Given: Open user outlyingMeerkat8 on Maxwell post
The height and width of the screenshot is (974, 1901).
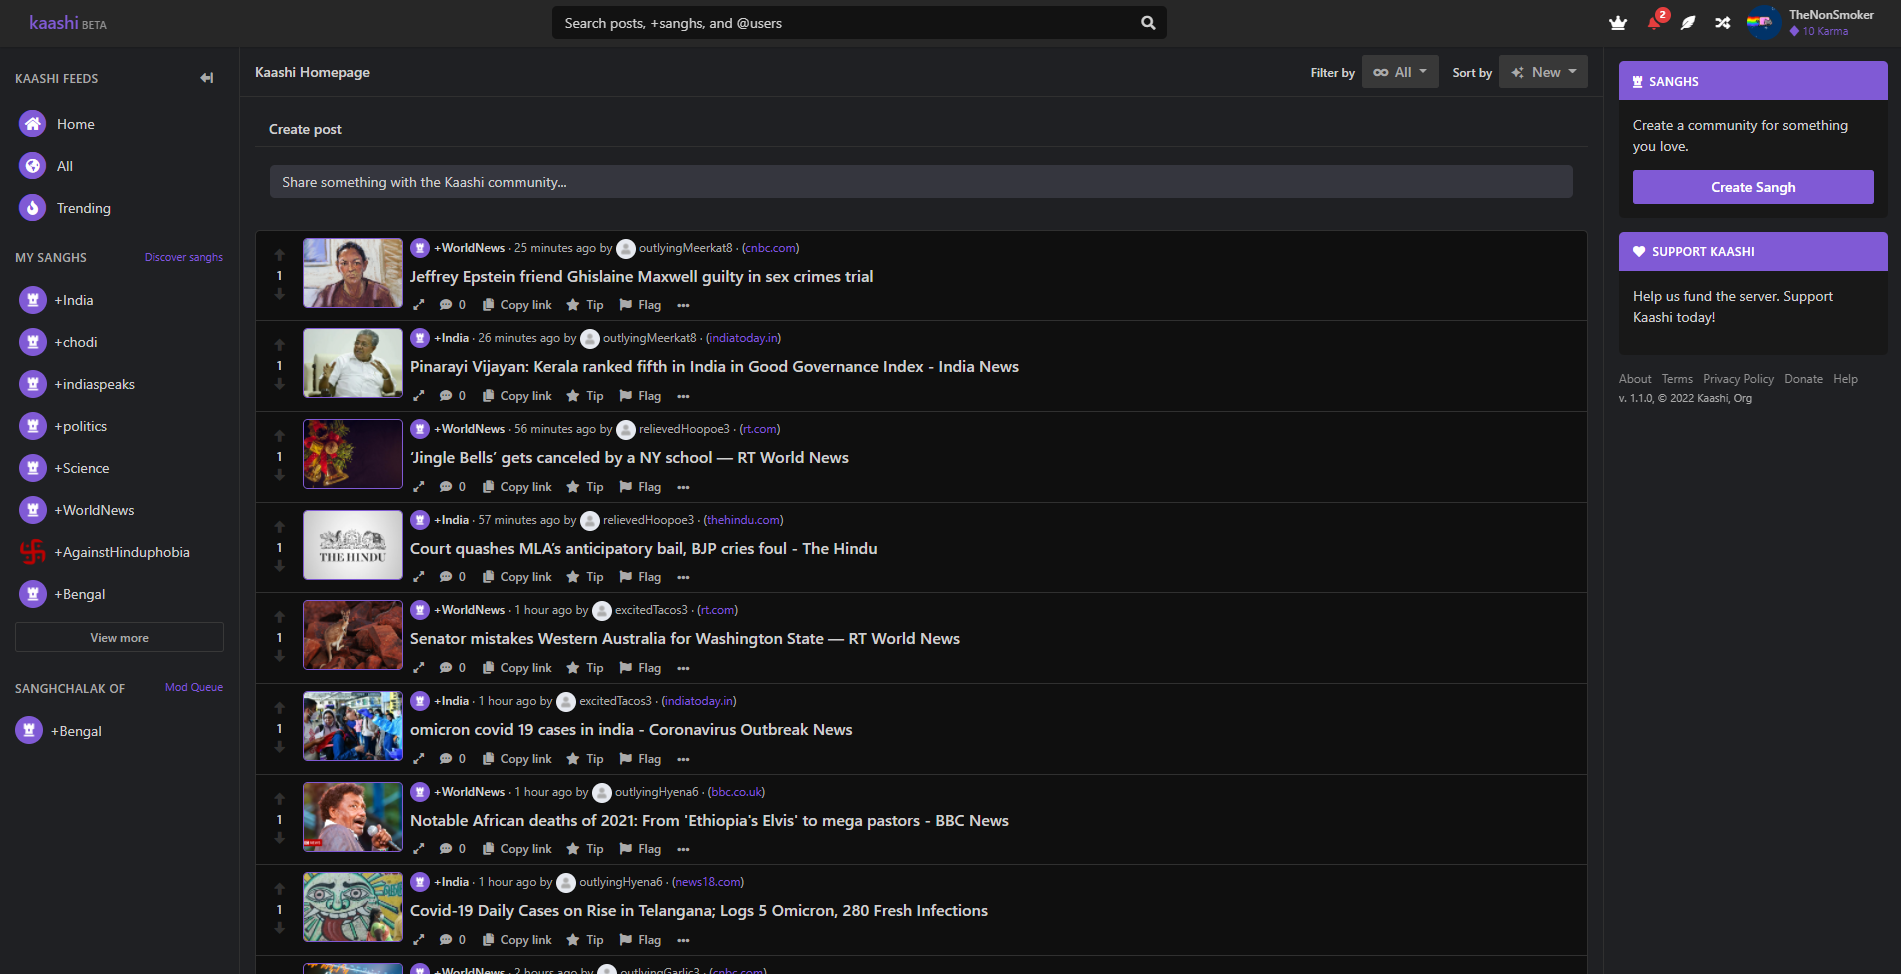Looking at the screenshot, I should pos(685,248).
